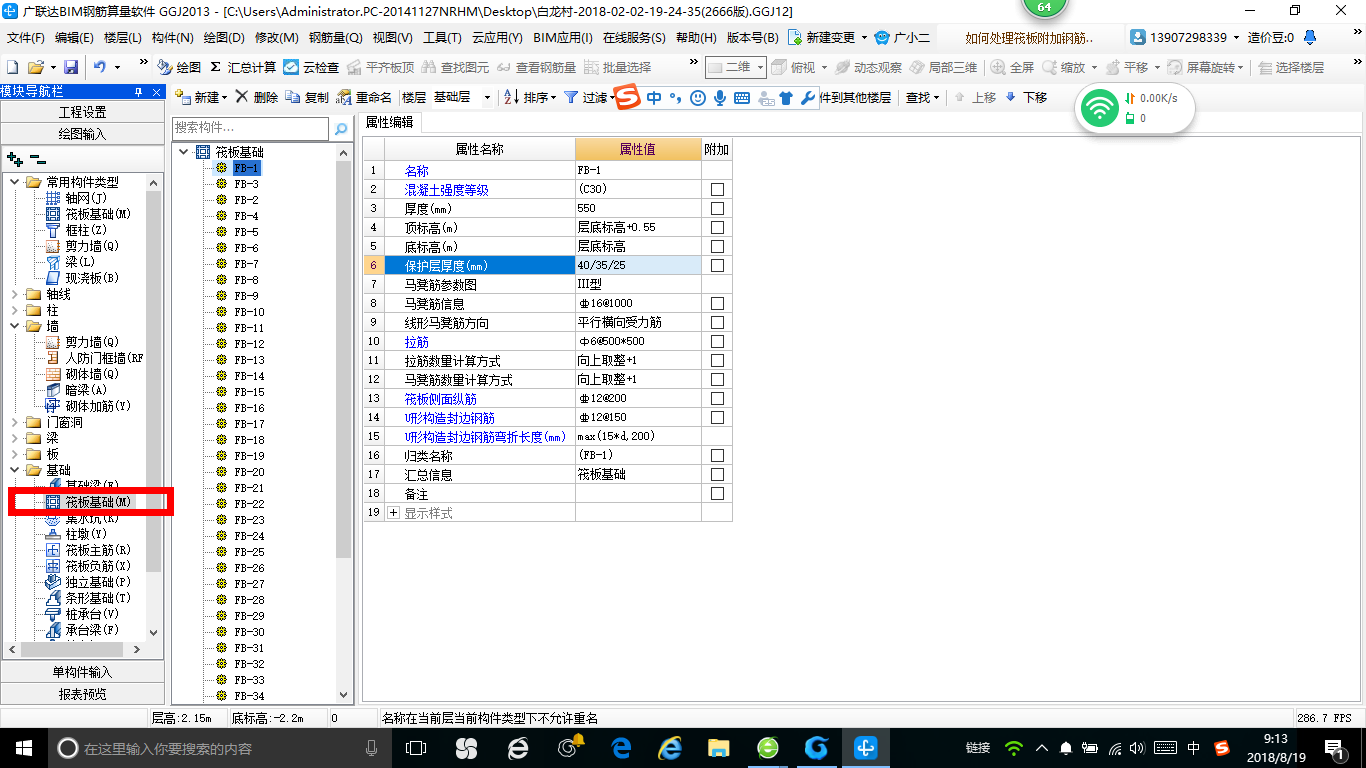The image size is (1366, 768).
Task: Tick 附加 checkbox for 保护层厚度
Action: click(x=717, y=266)
